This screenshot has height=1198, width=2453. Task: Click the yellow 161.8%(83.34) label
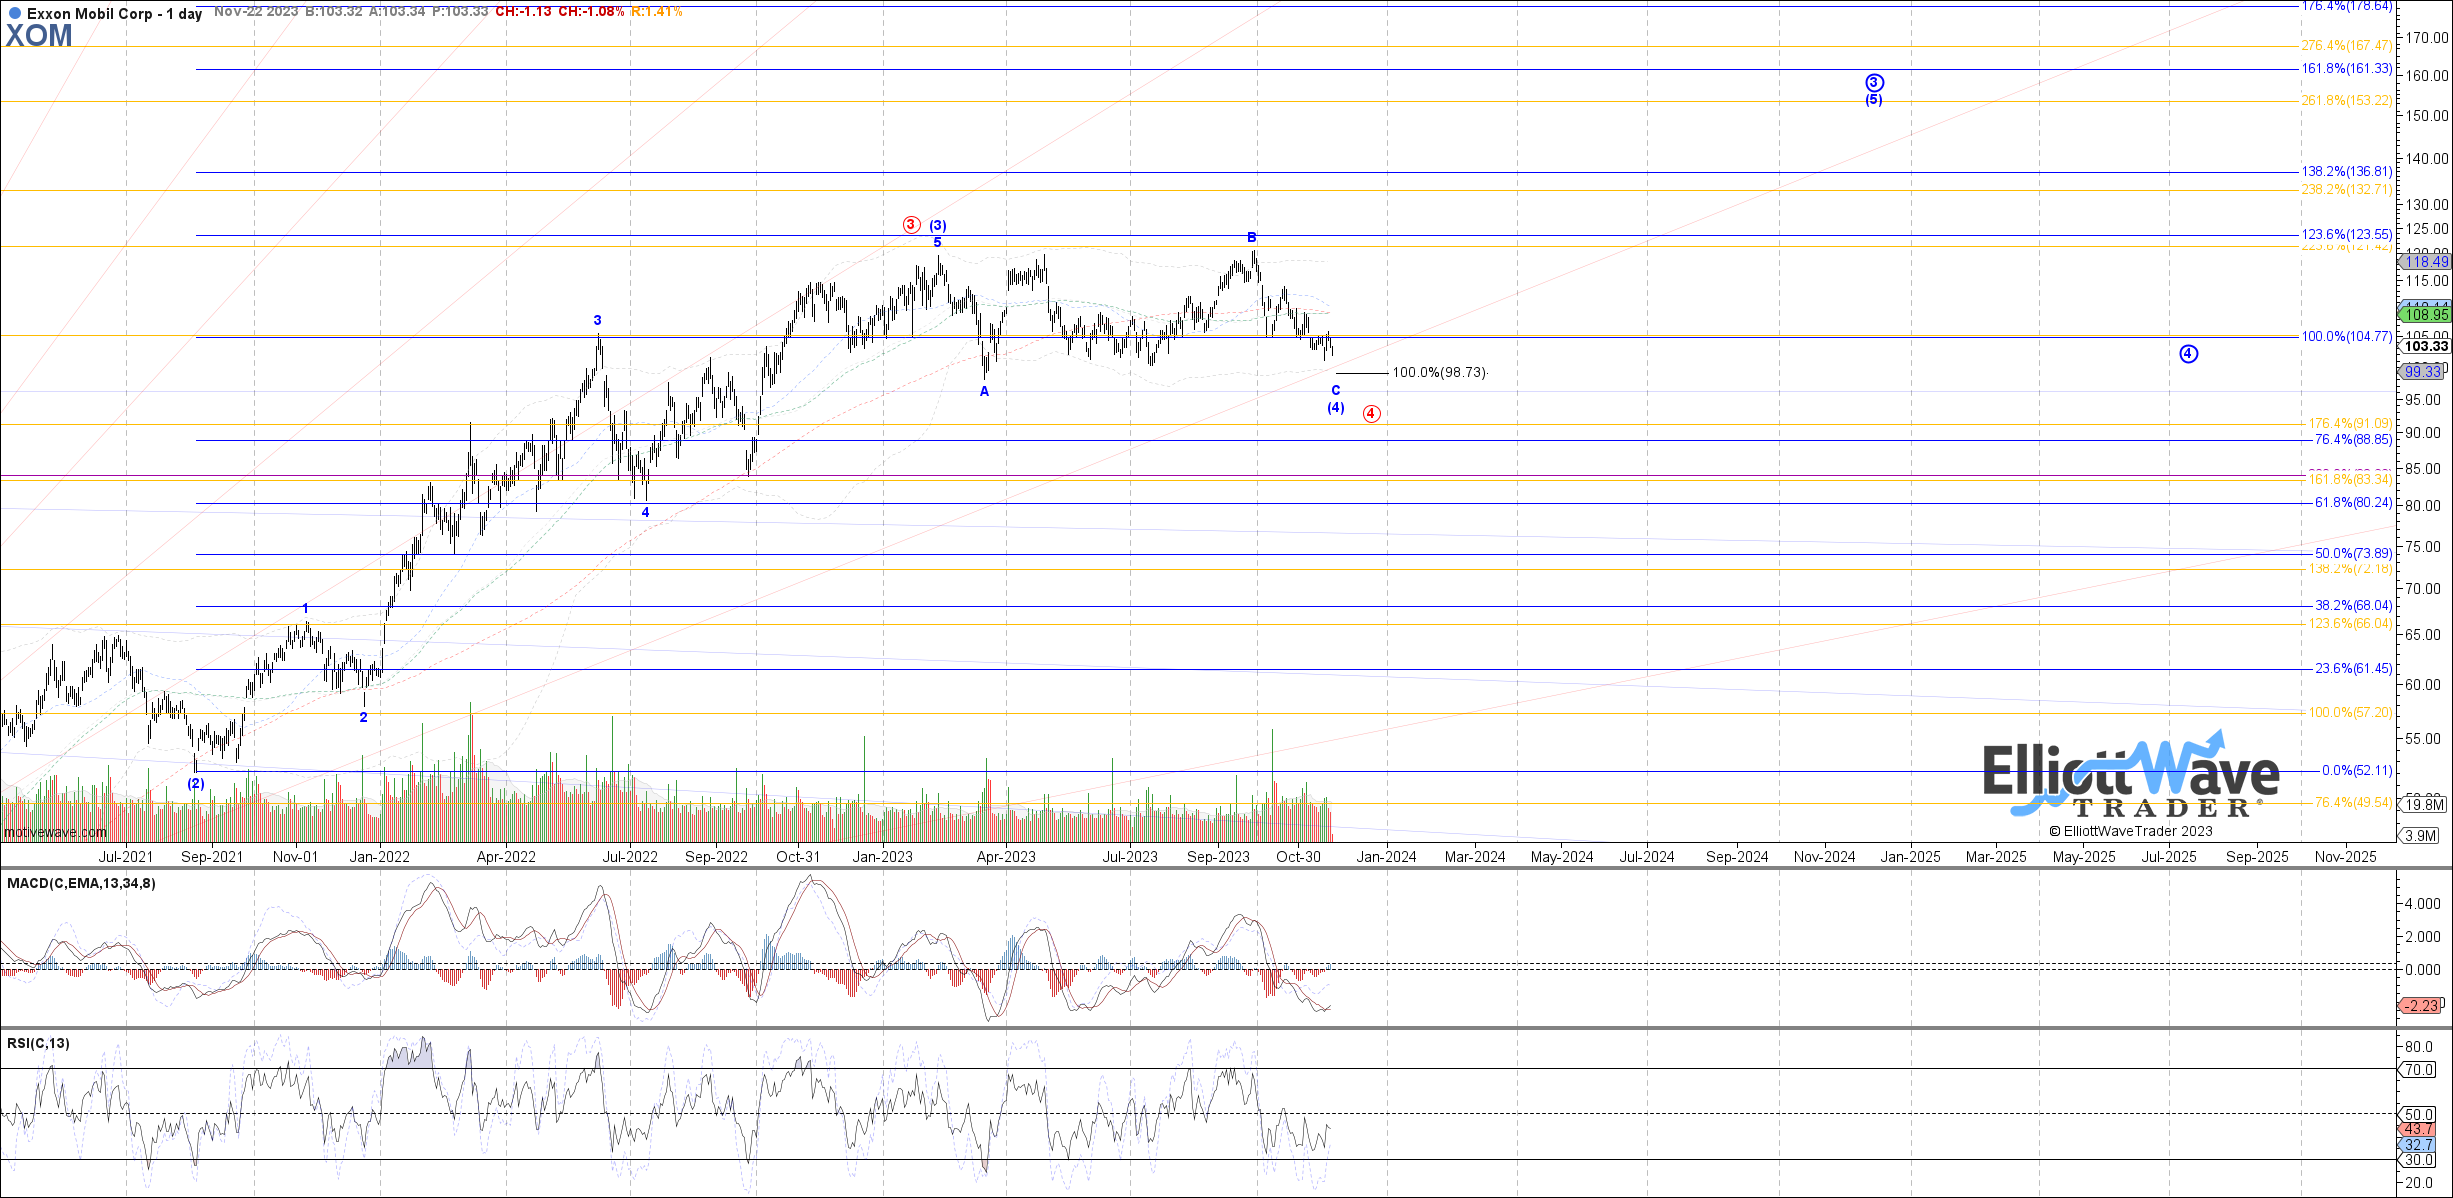(x=2349, y=479)
